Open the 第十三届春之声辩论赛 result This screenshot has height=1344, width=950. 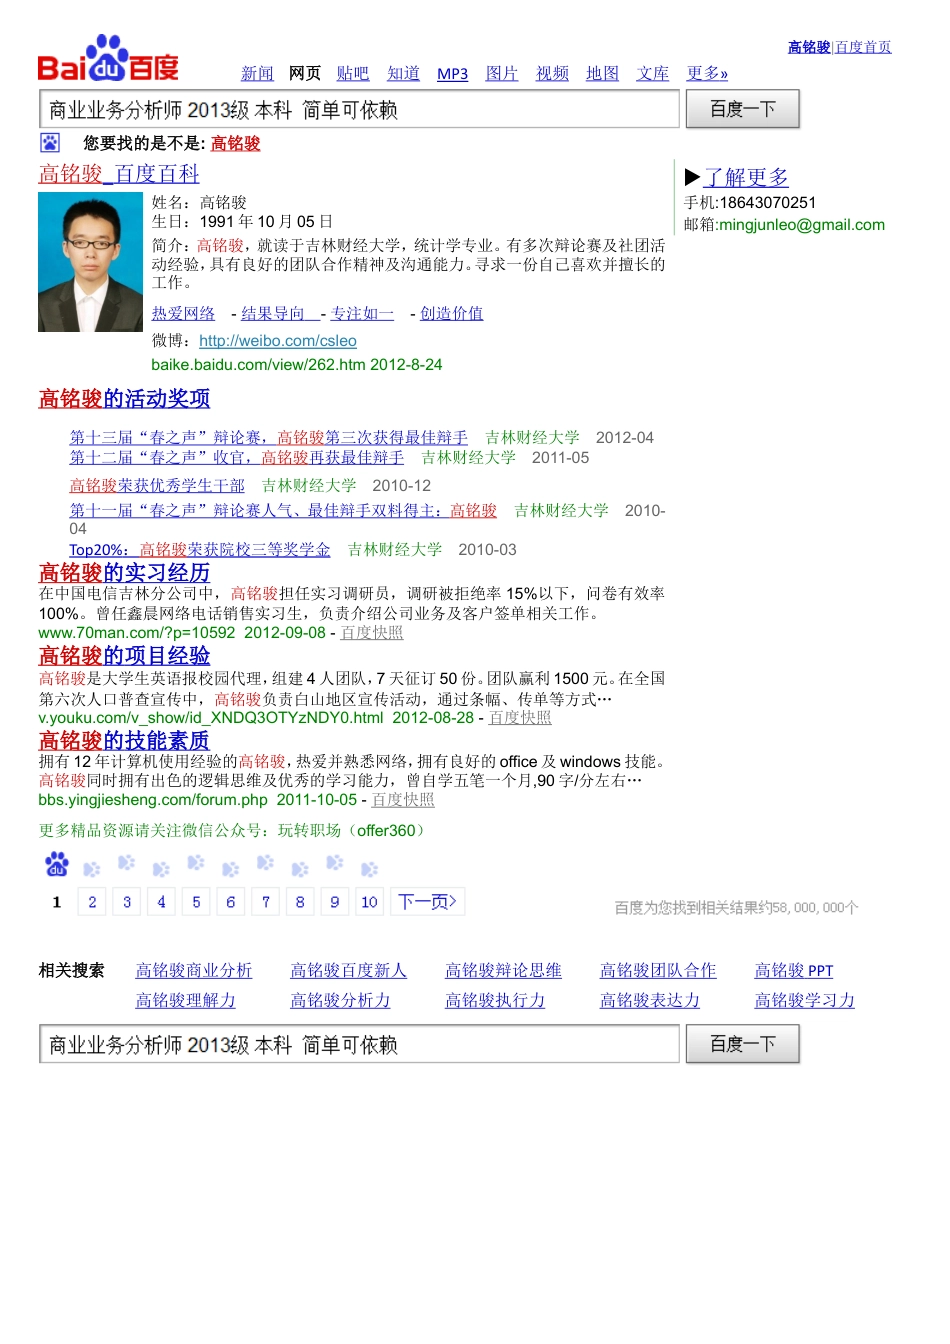pyautogui.click(x=268, y=437)
